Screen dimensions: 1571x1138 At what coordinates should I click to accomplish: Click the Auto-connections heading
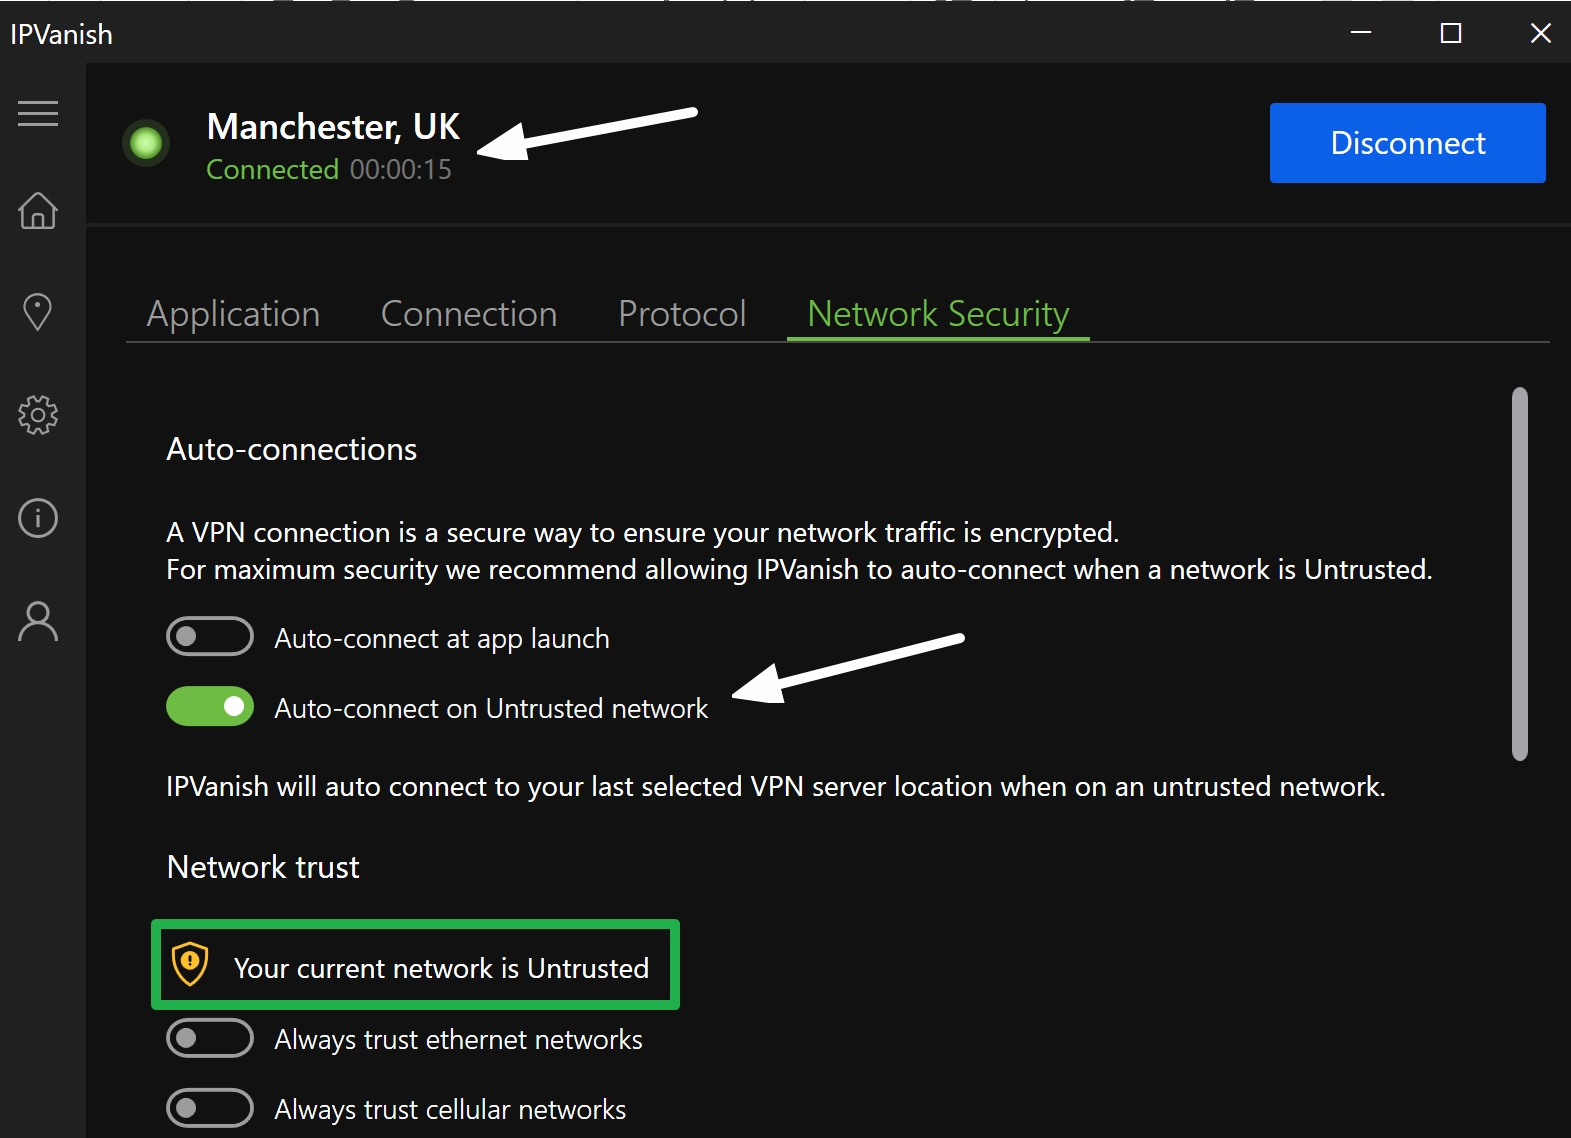291,450
